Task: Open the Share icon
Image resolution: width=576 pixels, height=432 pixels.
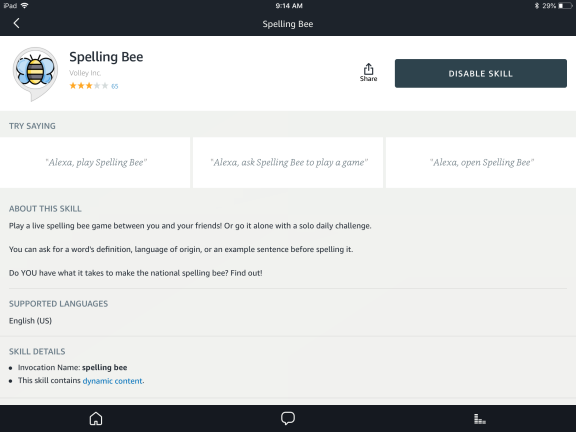Action: coord(368,72)
